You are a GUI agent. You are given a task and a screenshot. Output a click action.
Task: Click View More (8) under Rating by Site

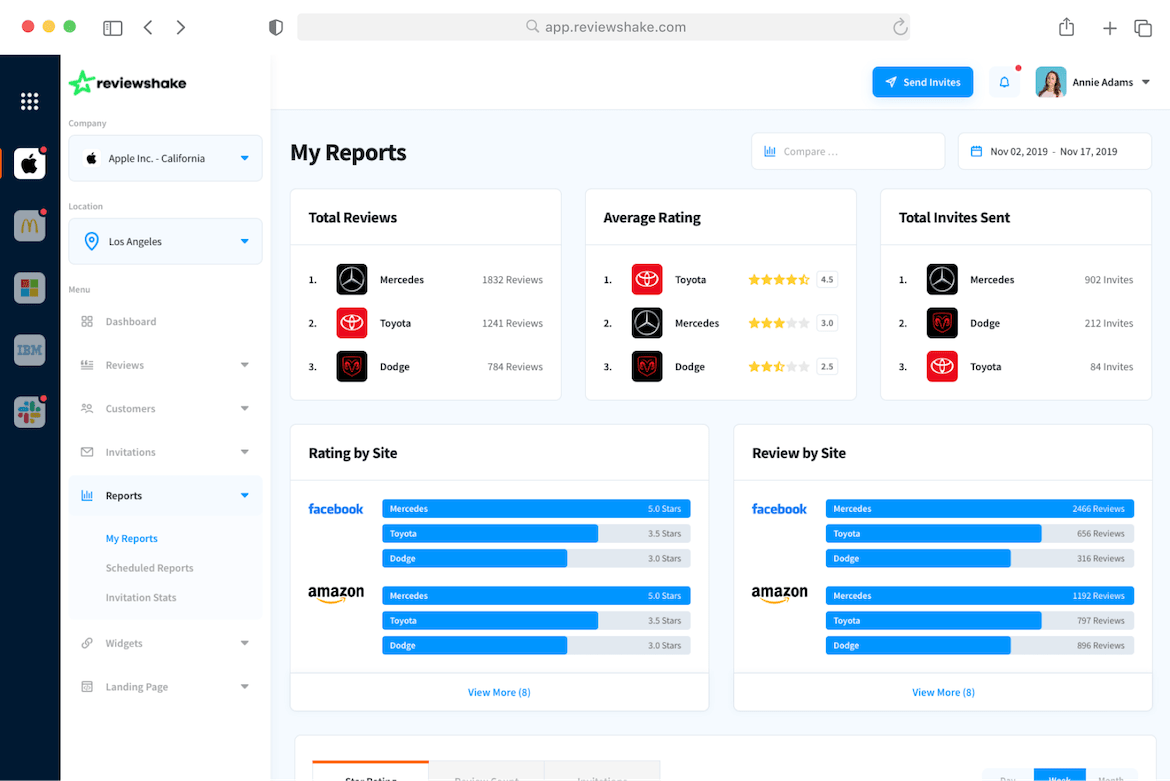(x=498, y=692)
